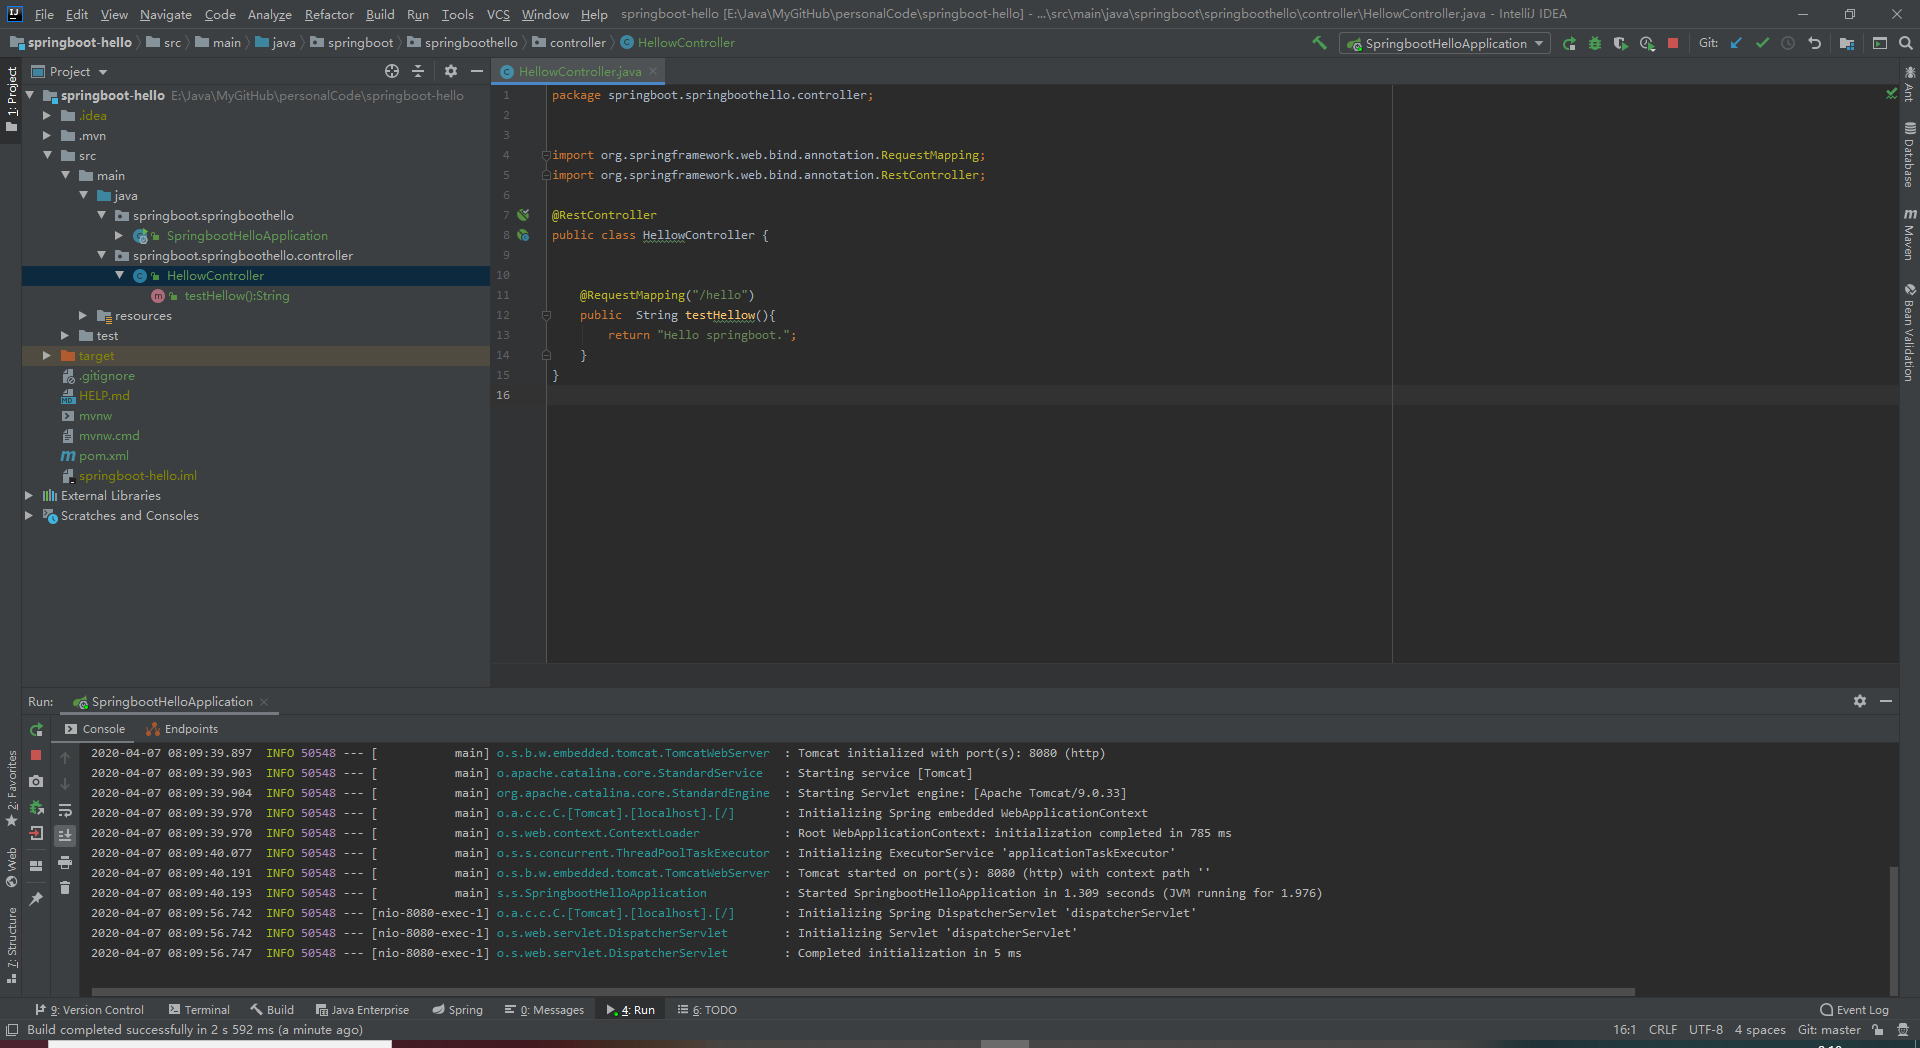Run with Coverage from the top toolbar
This screenshot has width=1920, height=1048.
(x=1620, y=43)
